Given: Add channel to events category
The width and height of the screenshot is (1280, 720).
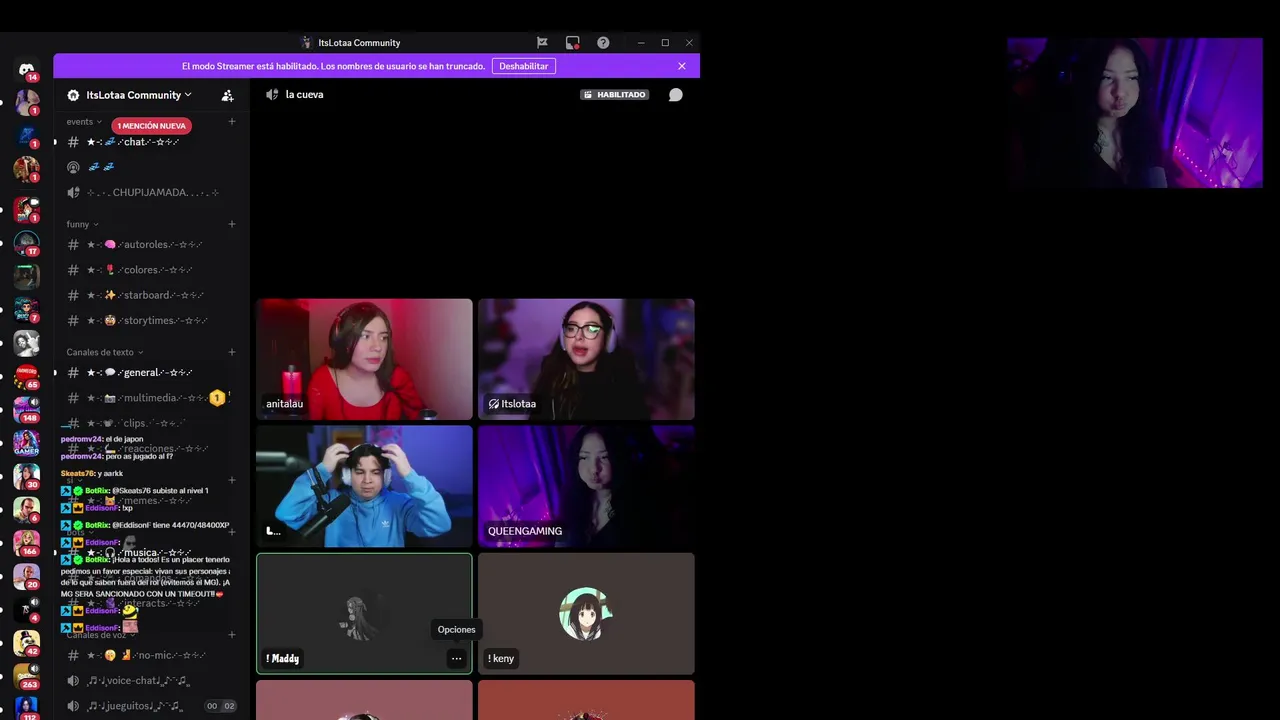Looking at the screenshot, I should point(232,122).
